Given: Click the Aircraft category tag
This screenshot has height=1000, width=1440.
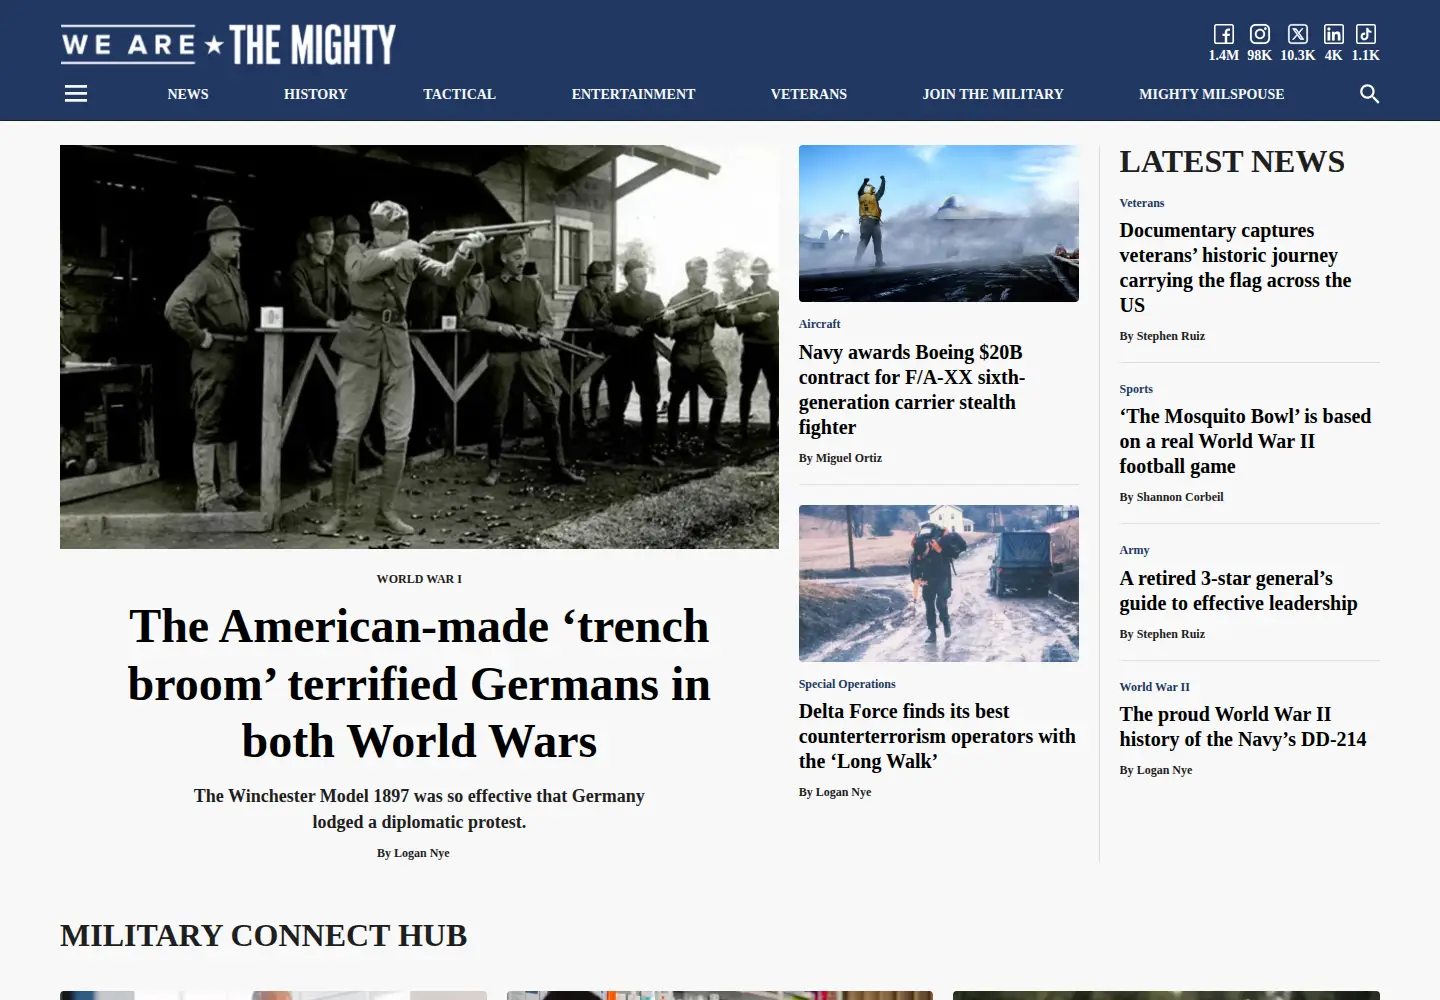Looking at the screenshot, I should 820,324.
